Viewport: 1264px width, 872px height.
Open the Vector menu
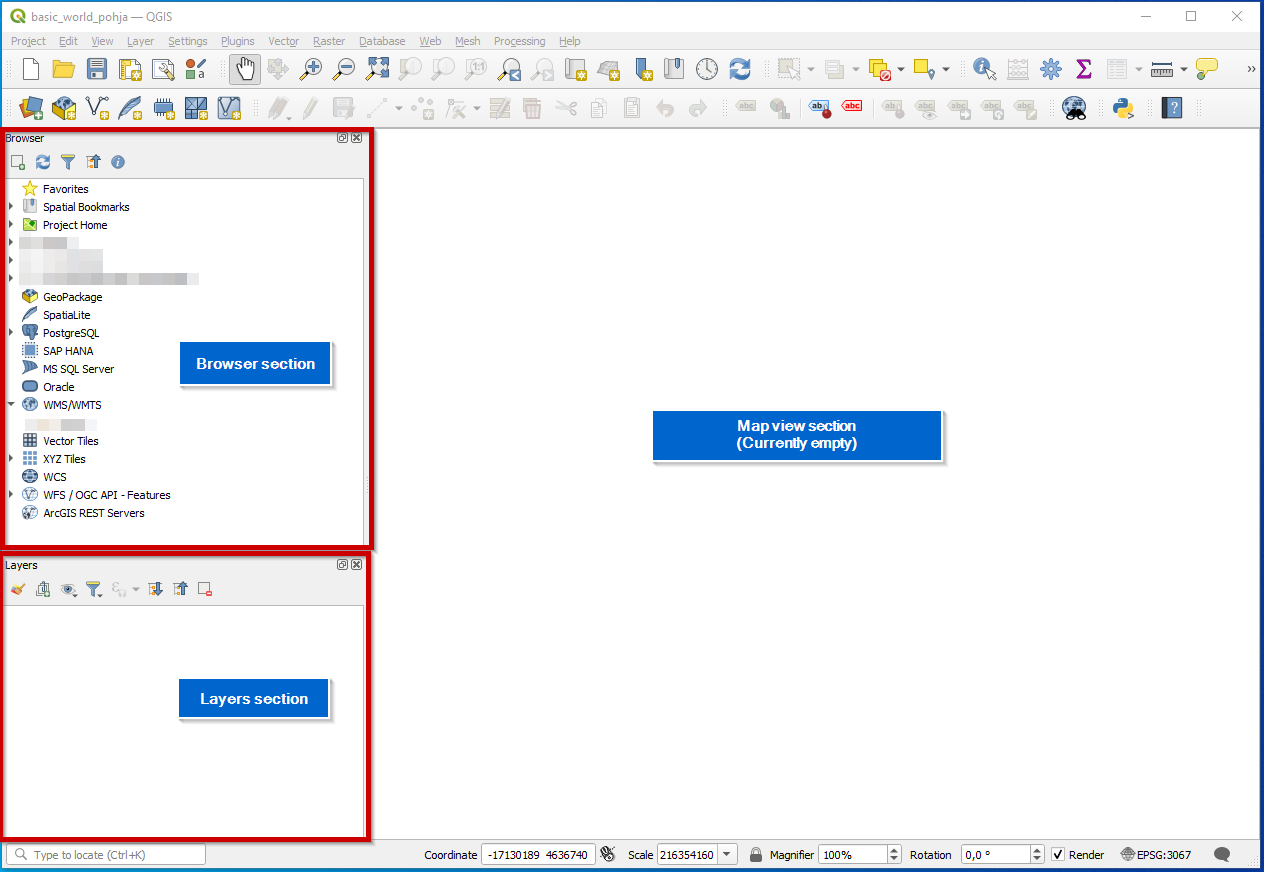[283, 41]
